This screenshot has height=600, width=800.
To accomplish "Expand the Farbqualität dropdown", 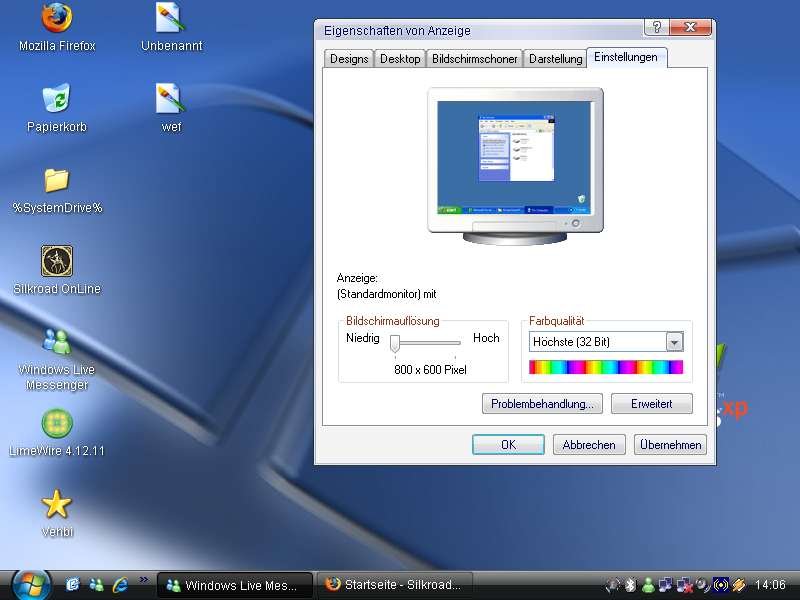I will coord(674,342).
